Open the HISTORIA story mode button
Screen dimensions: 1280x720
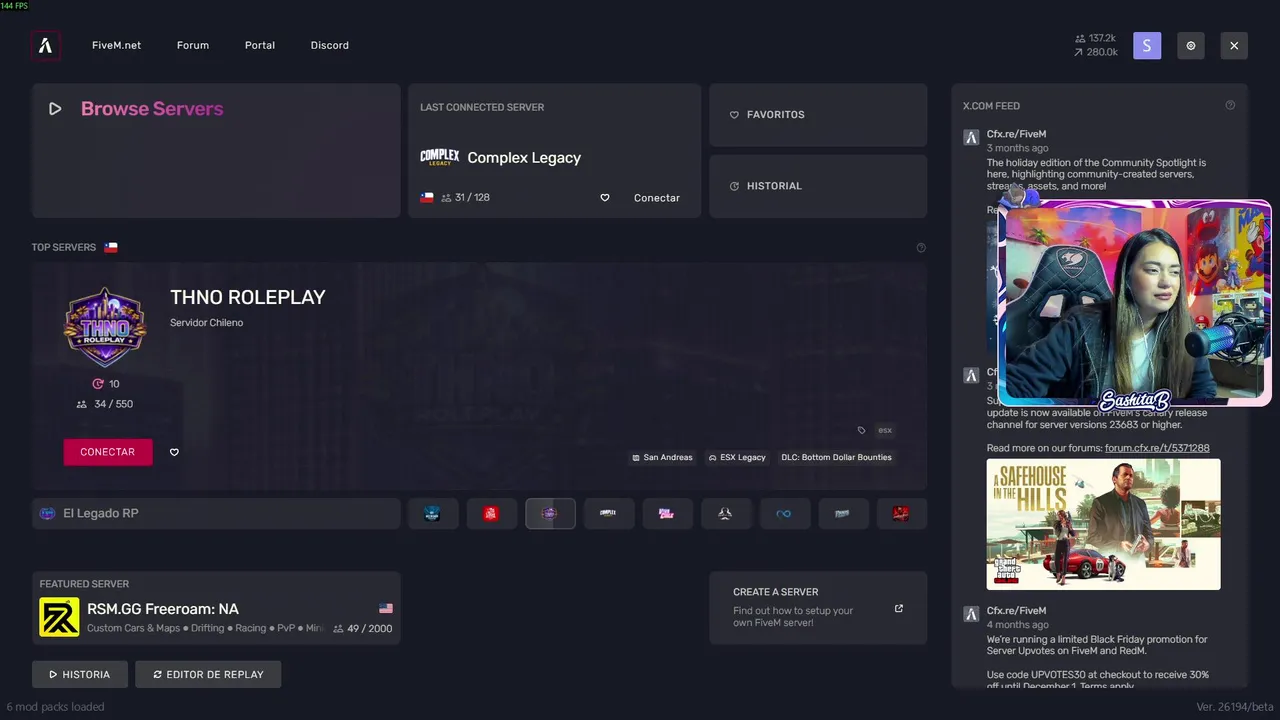click(x=80, y=674)
